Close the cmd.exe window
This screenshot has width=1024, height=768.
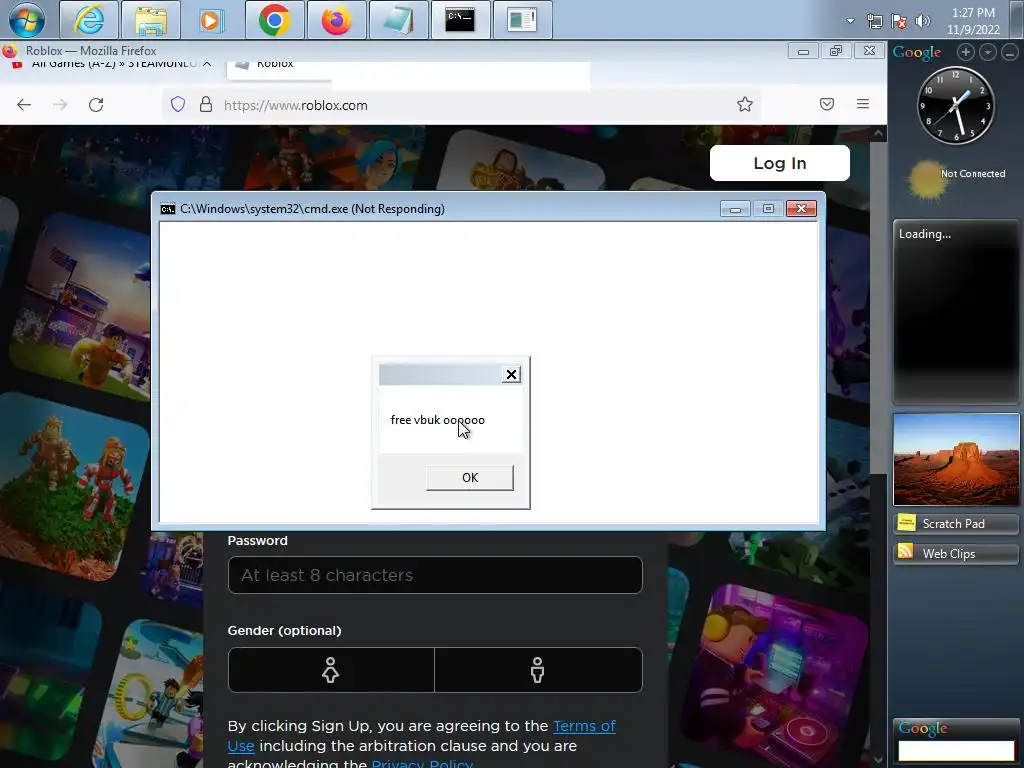[x=801, y=208]
